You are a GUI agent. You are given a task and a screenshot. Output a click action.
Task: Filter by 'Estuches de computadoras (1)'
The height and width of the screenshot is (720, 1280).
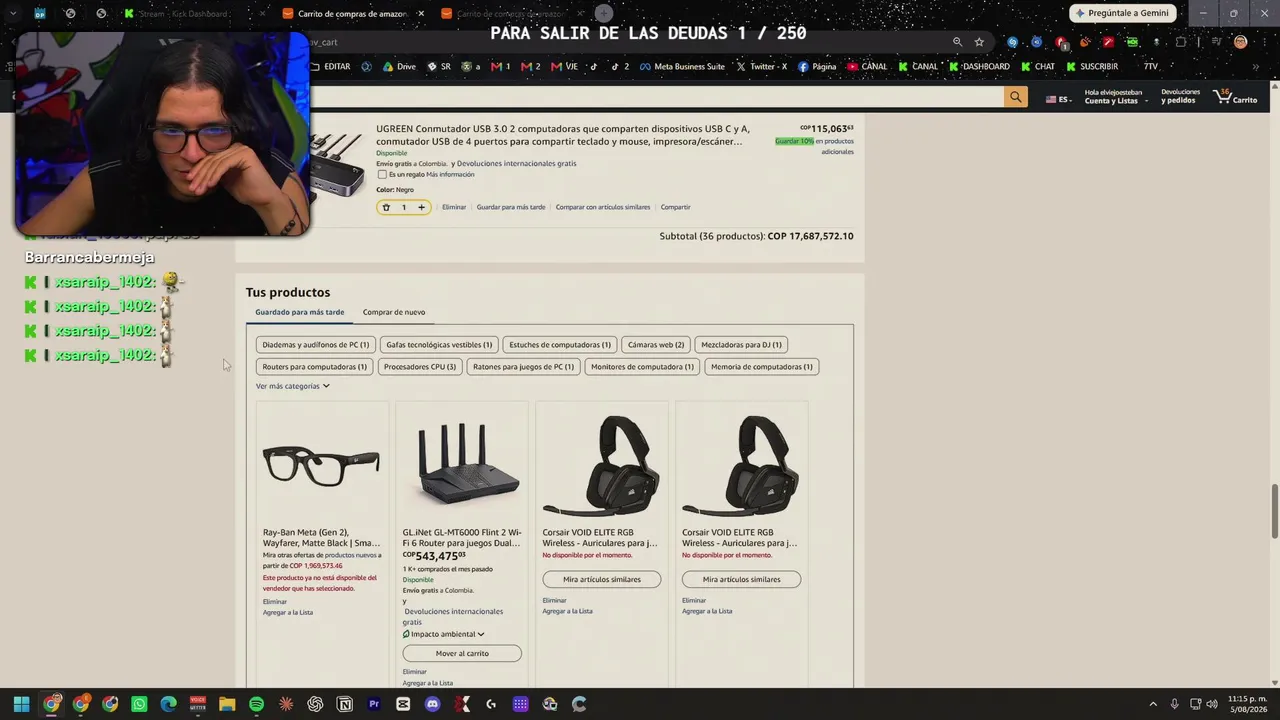(x=560, y=345)
